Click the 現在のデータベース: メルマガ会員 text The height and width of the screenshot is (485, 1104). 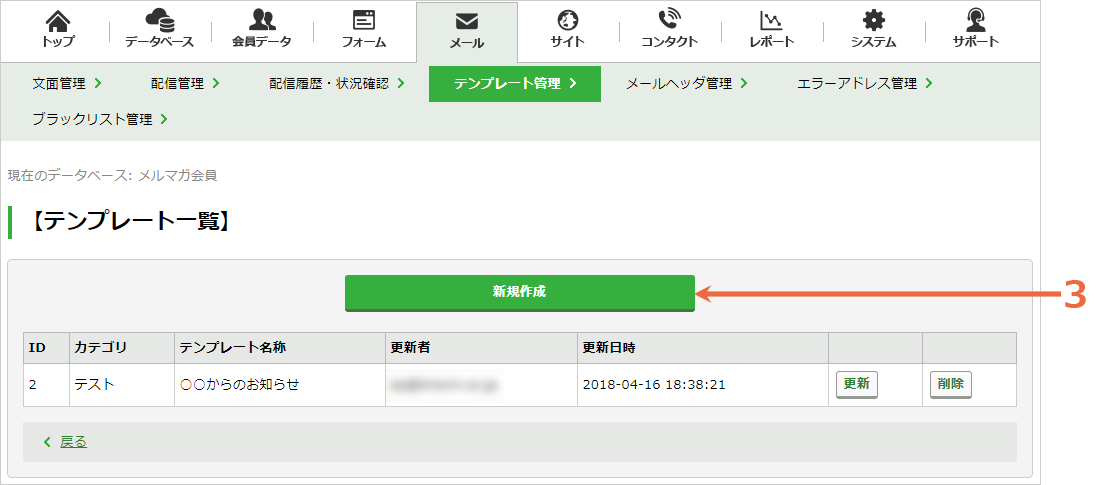tap(112, 175)
